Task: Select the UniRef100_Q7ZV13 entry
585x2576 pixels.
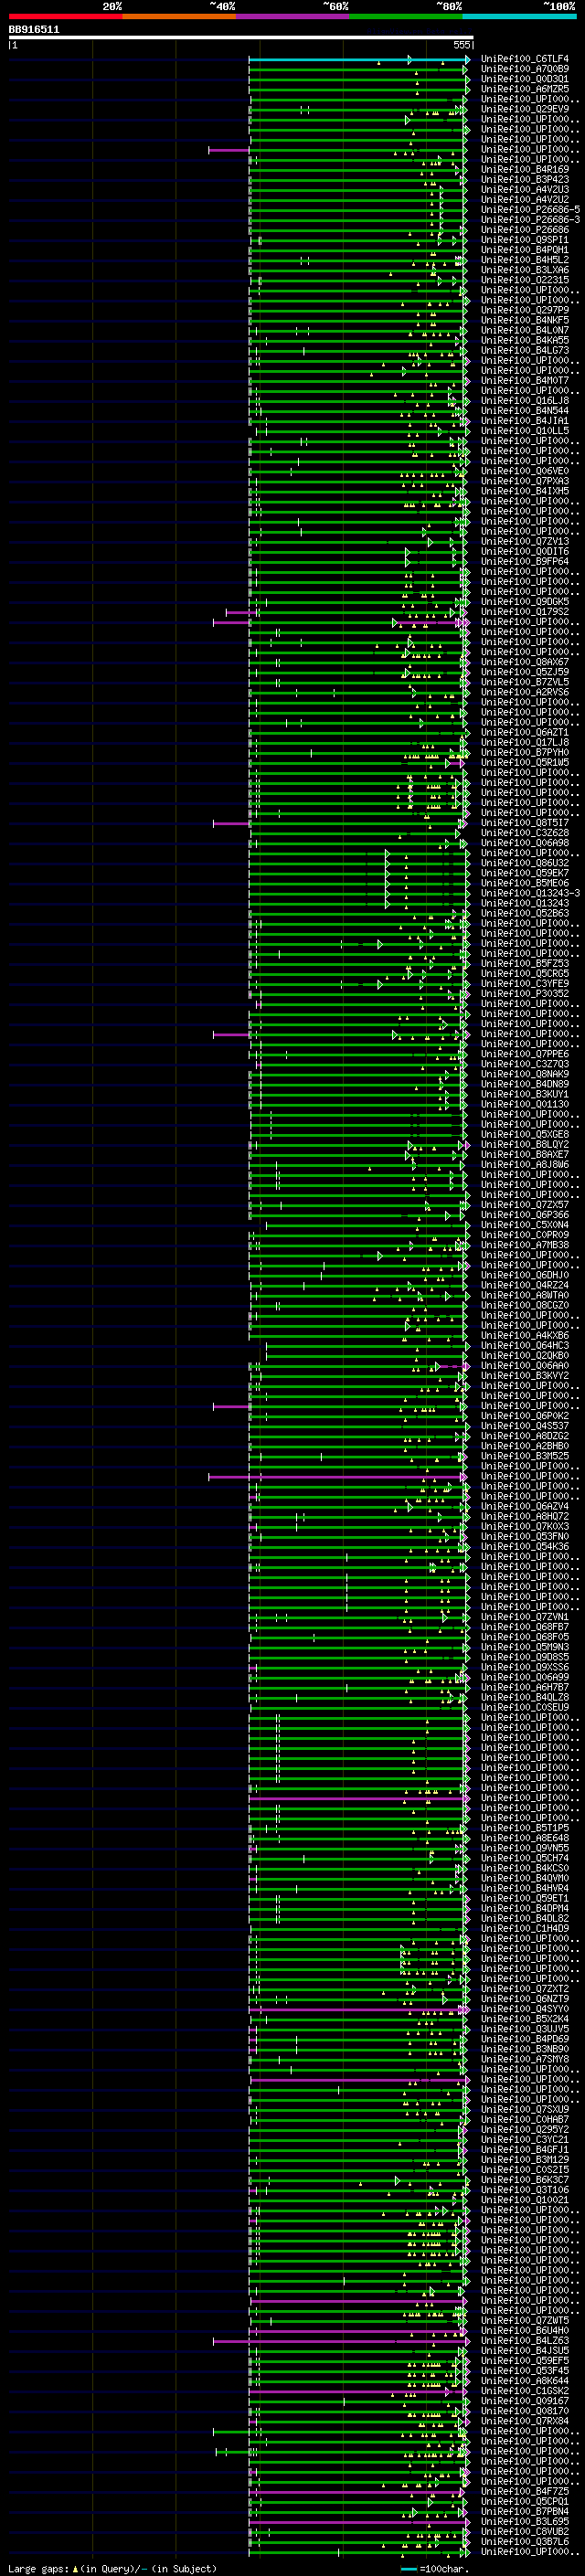Action: [525, 542]
